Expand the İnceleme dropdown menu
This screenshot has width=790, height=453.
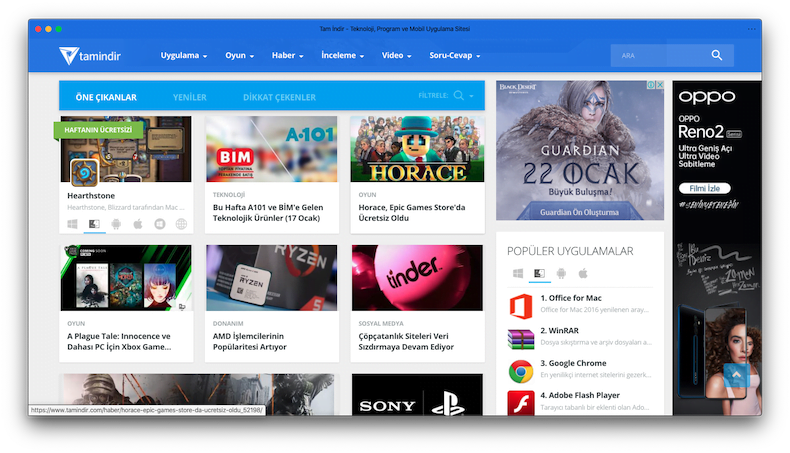point(342,55)
